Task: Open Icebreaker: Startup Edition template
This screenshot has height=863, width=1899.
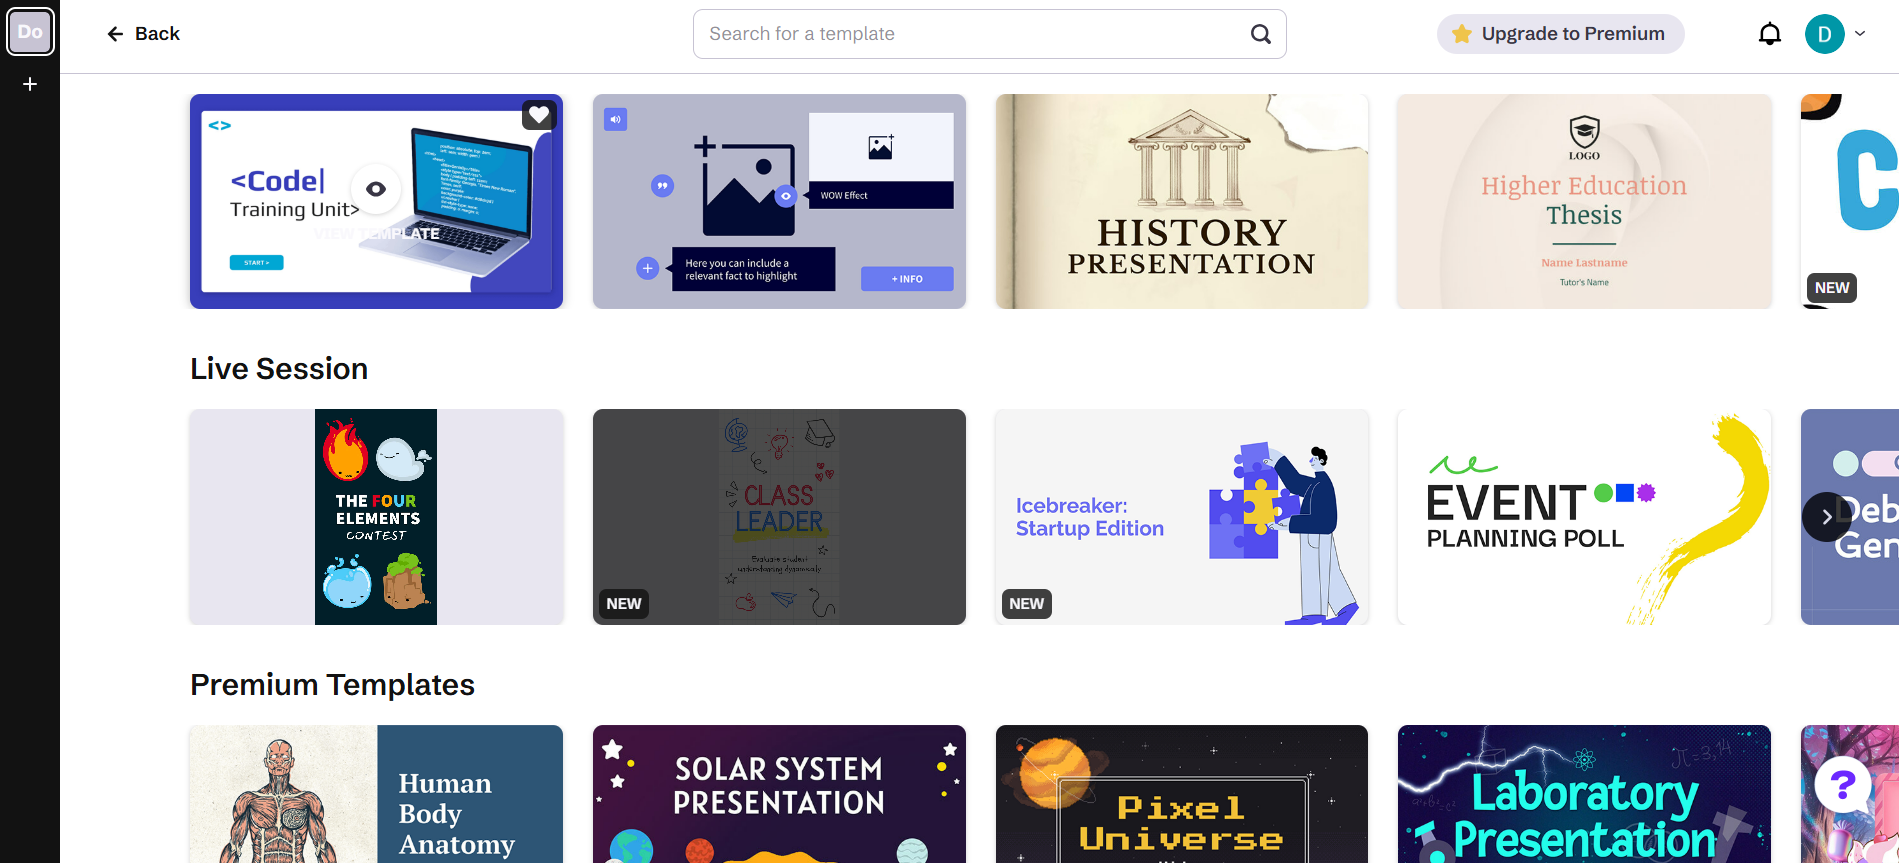Action: tap(1181, 517)
